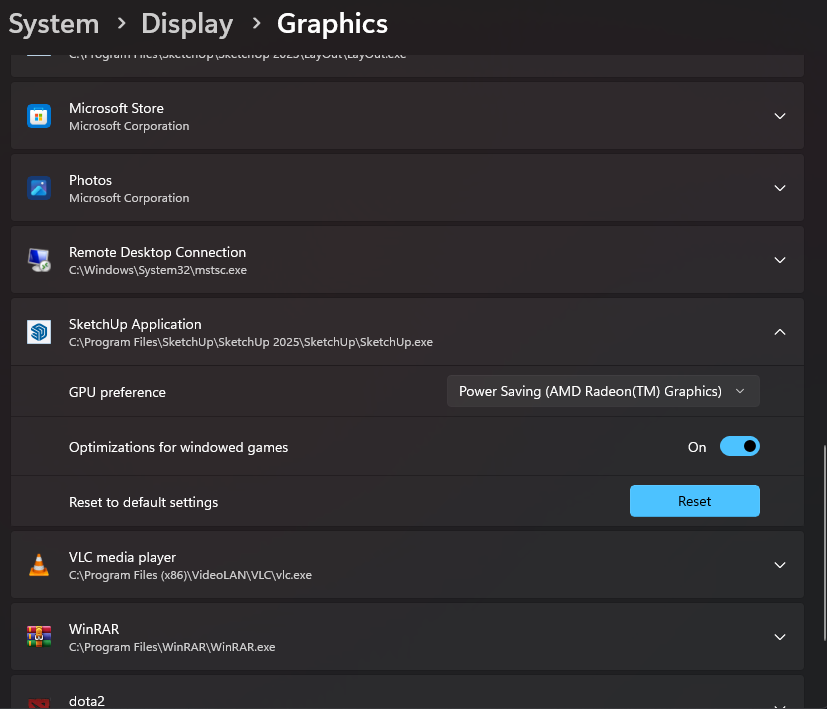Click the dota2 entry name

[x=86, y=701]
